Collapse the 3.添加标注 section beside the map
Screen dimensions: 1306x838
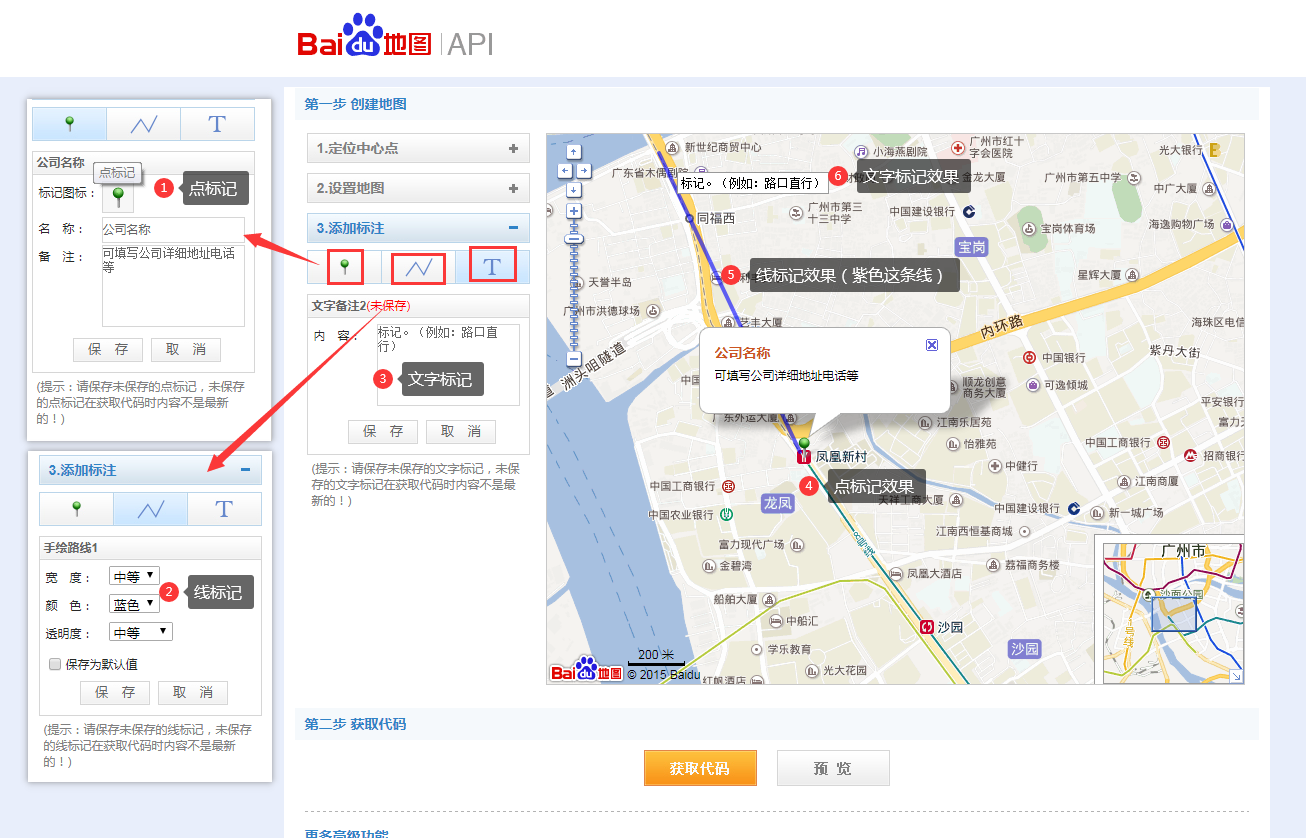[418, 228]
